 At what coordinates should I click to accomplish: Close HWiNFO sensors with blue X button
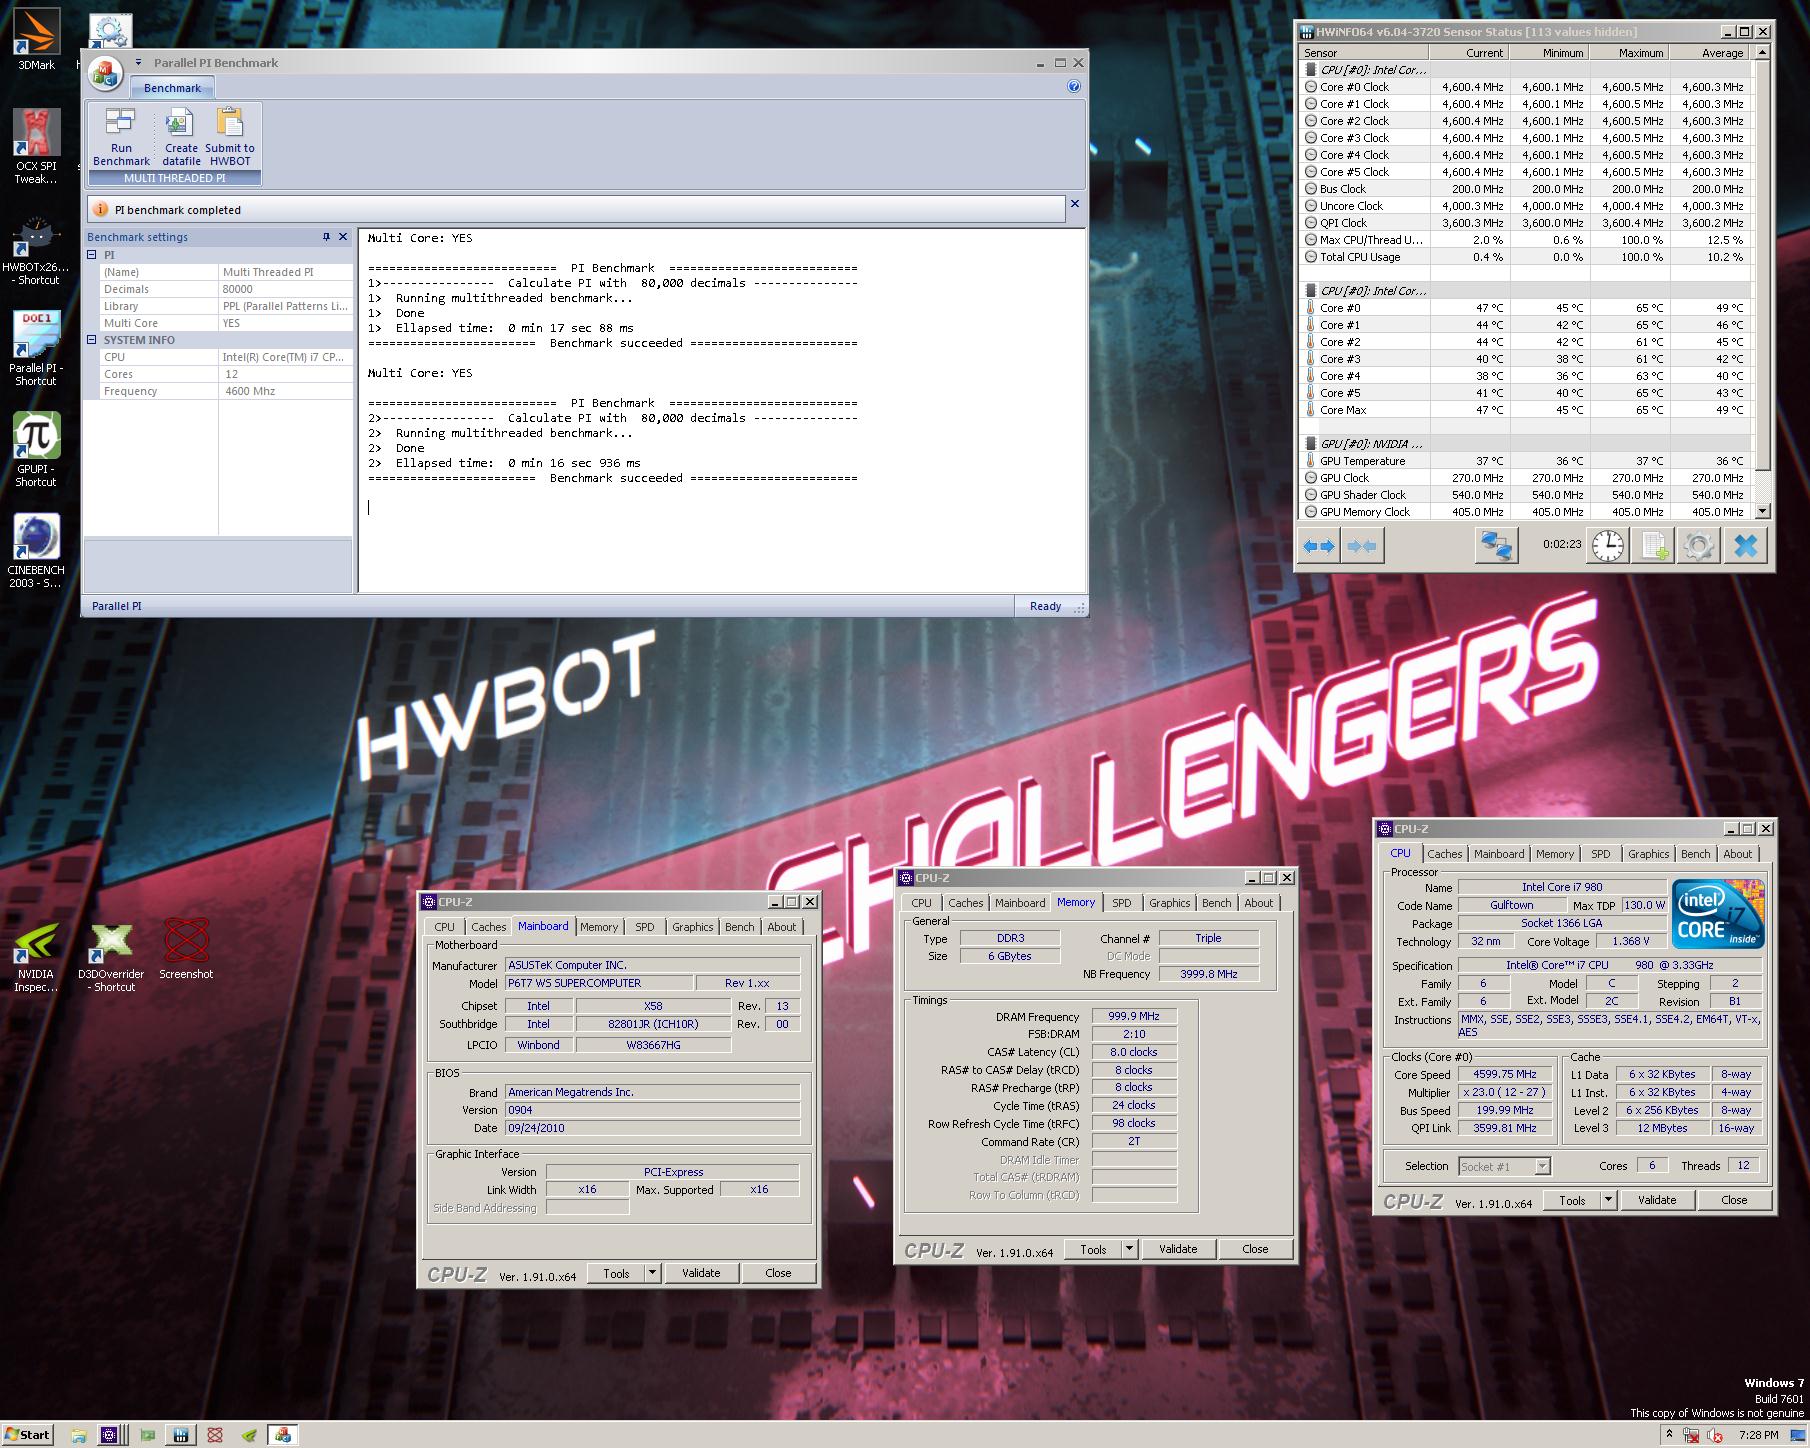point(1745,546)
